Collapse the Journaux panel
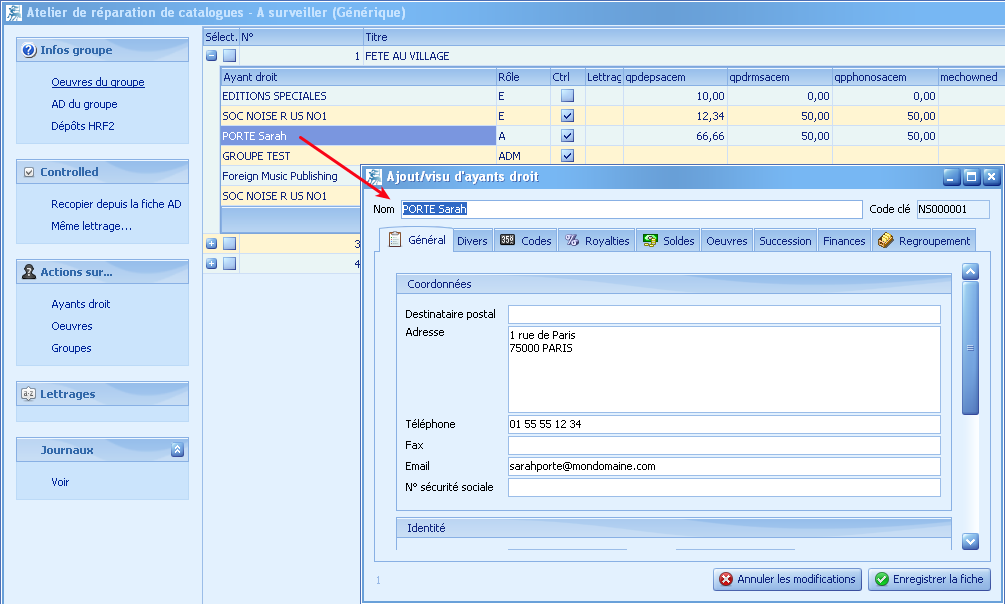Screen dimensions: 1005x604 click(x=178, y=449)
